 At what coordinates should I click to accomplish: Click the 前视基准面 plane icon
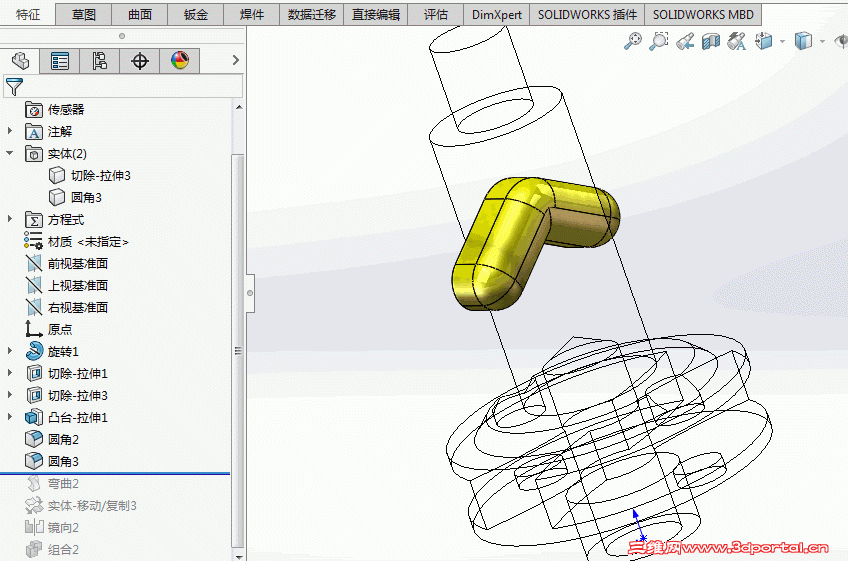(34, 263)
